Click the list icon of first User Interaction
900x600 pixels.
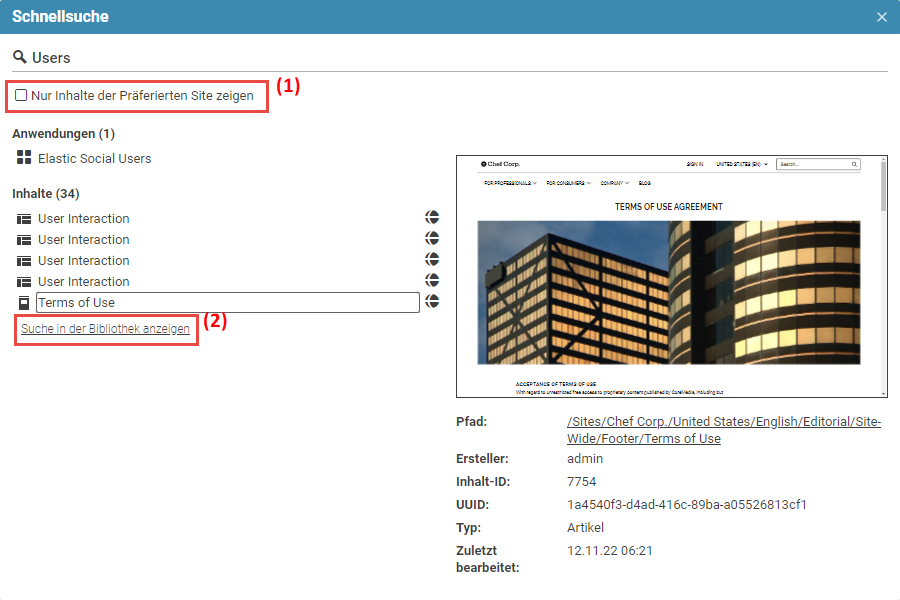click(24, 219)
